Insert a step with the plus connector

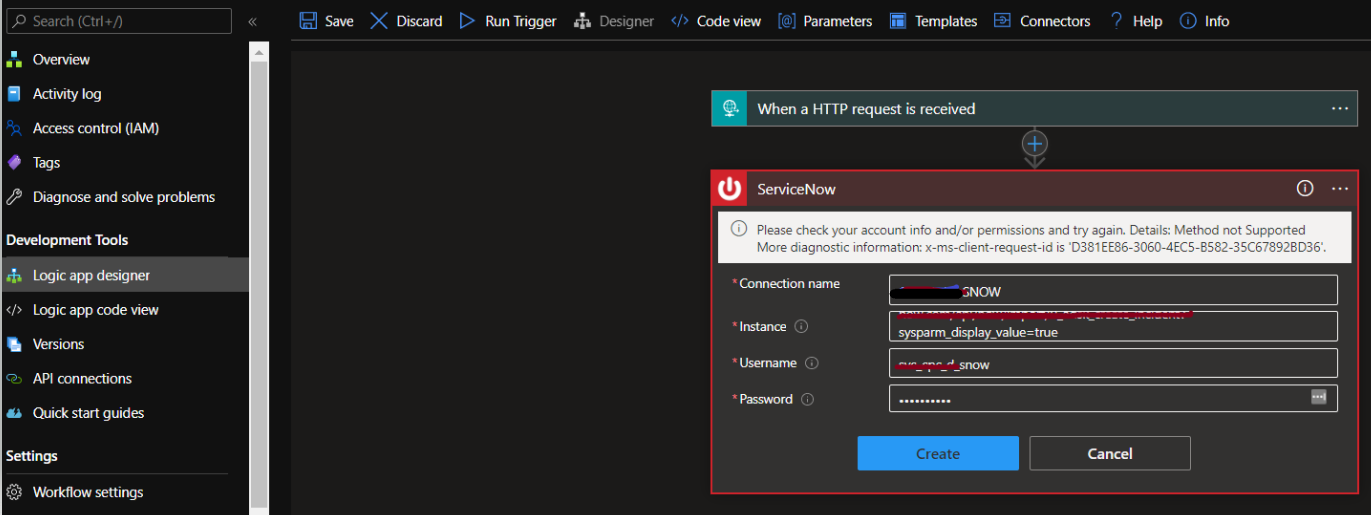(x=1035, y=144)
